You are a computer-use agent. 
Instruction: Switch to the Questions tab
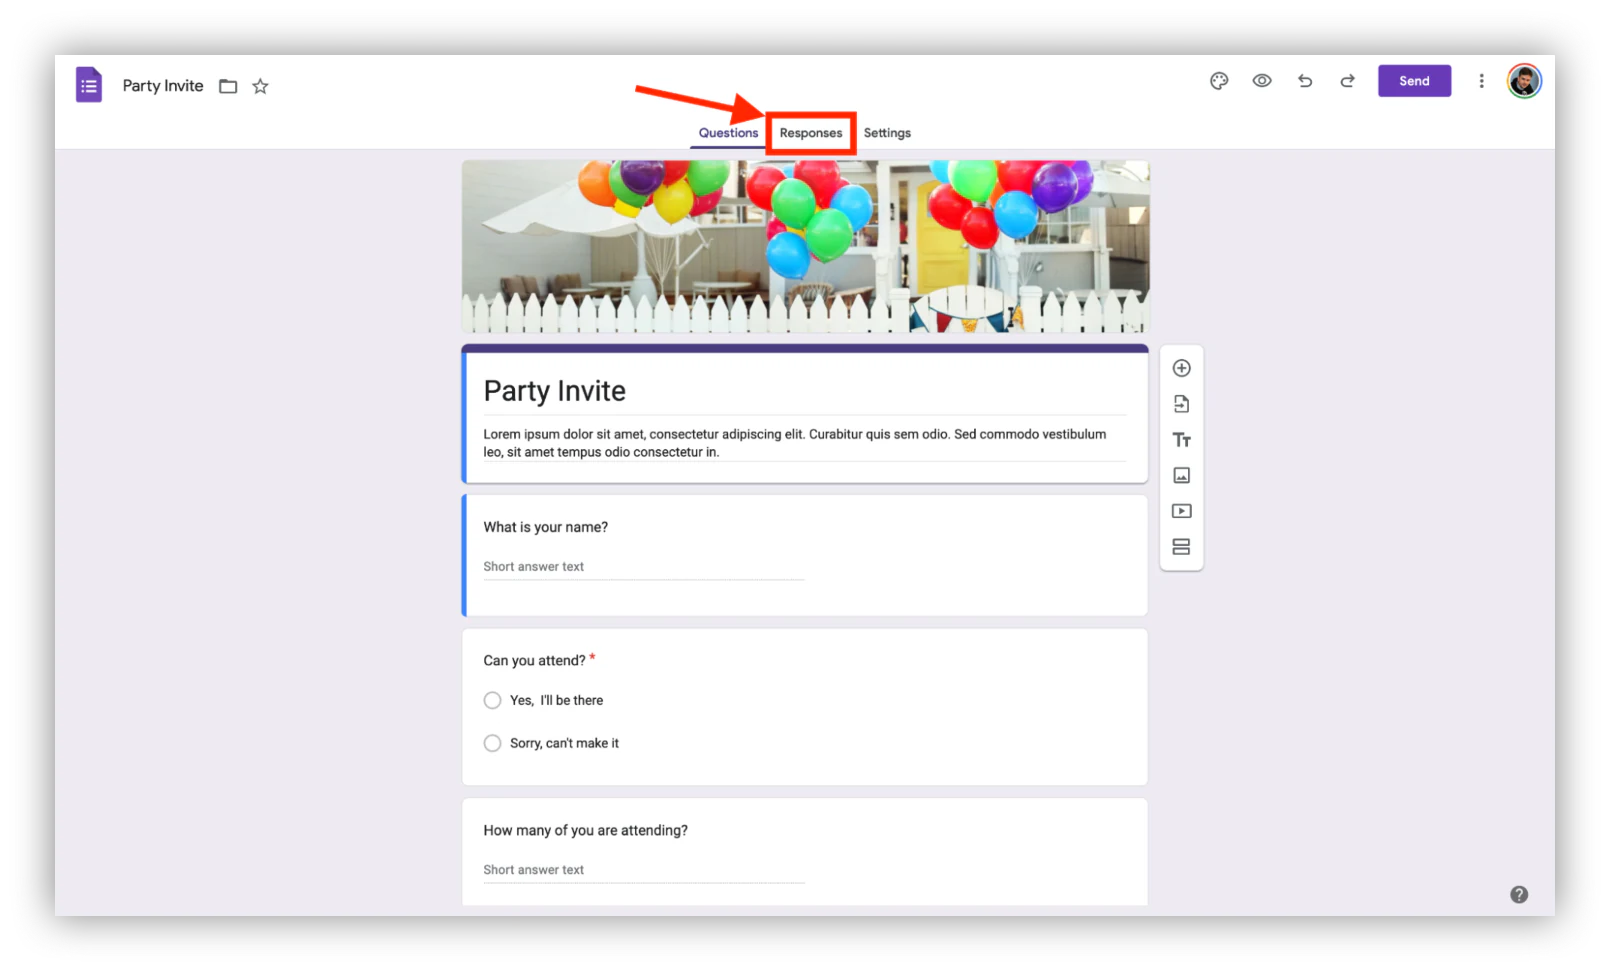pos(728,133)
